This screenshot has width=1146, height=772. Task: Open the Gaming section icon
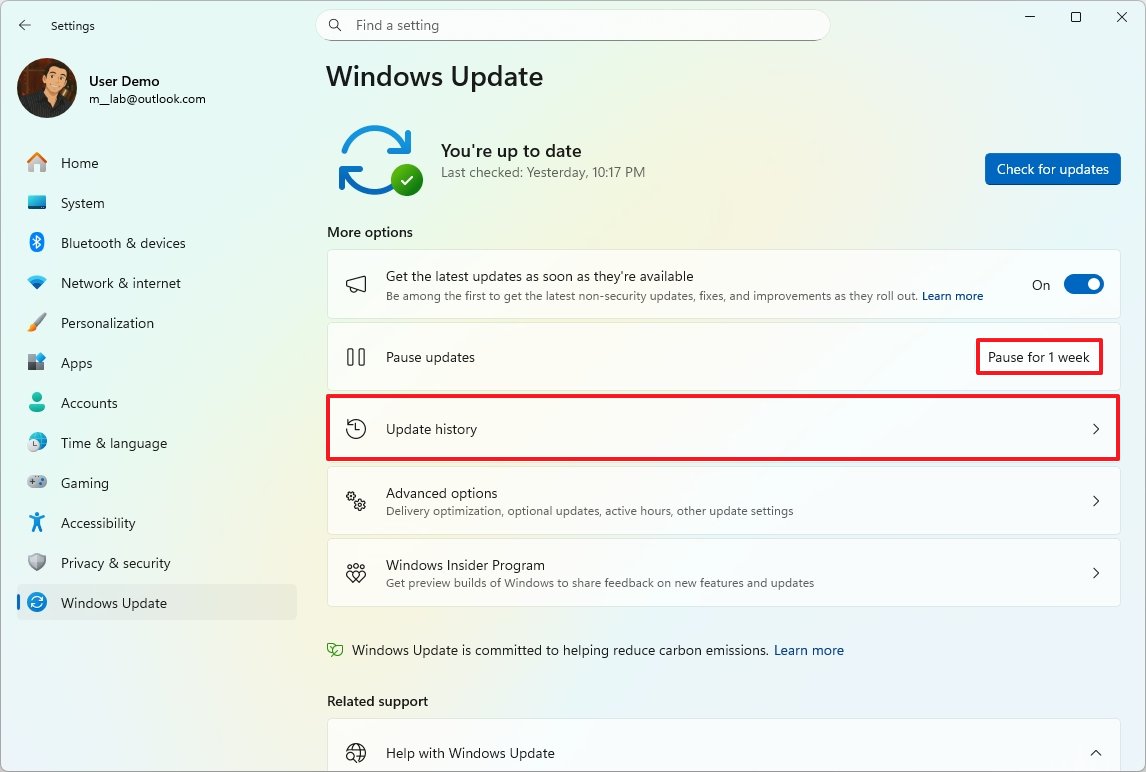tap(37, 483)
